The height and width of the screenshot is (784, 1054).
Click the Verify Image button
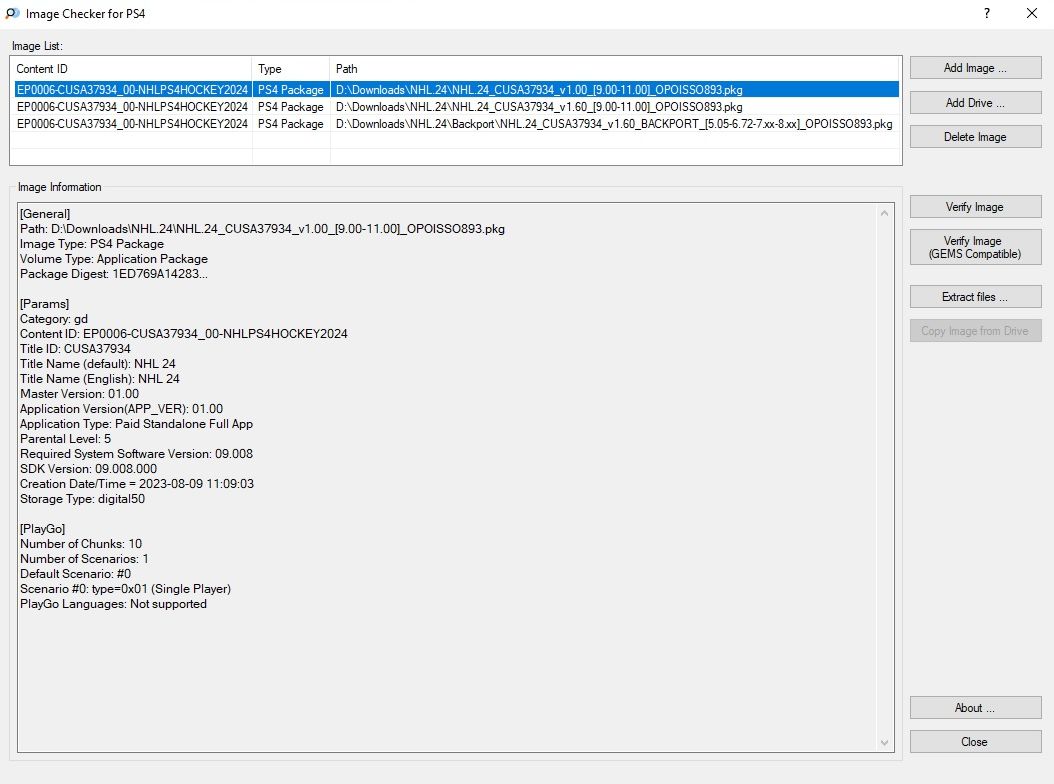tap(975, 207)
